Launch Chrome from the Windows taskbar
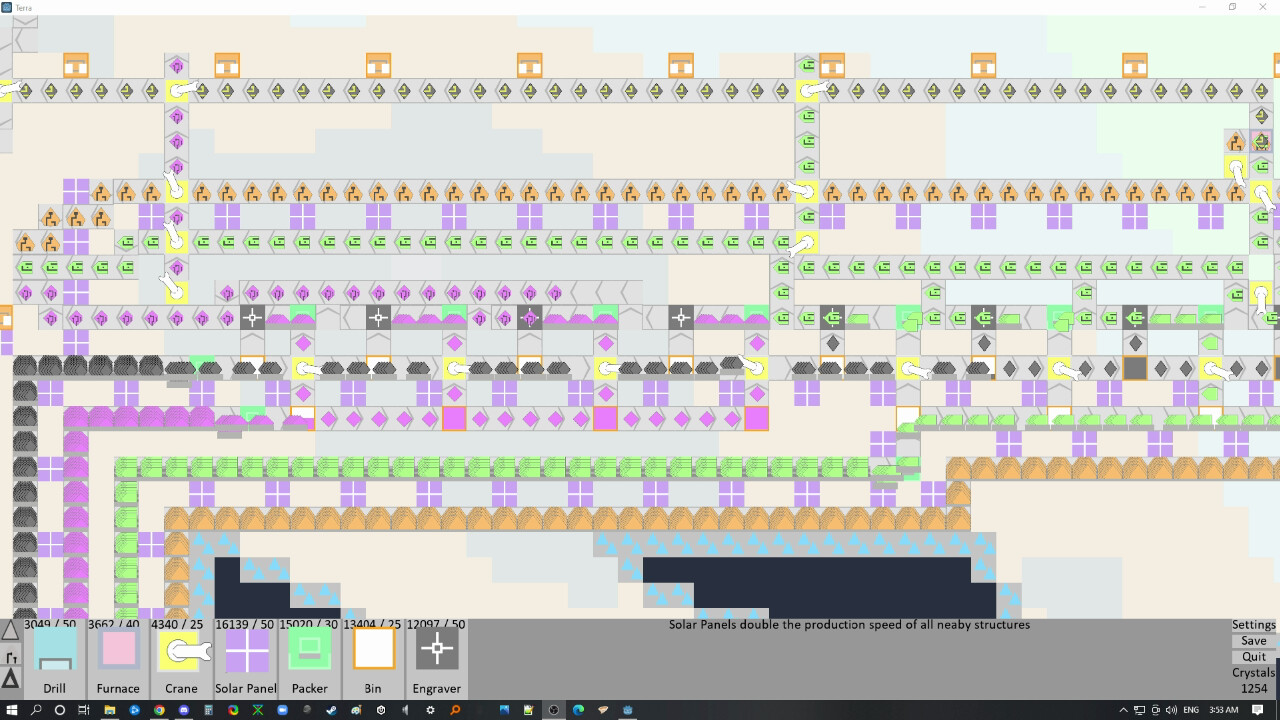Image resolution: width=1280 pixels, height=720 pixels. 159,710
